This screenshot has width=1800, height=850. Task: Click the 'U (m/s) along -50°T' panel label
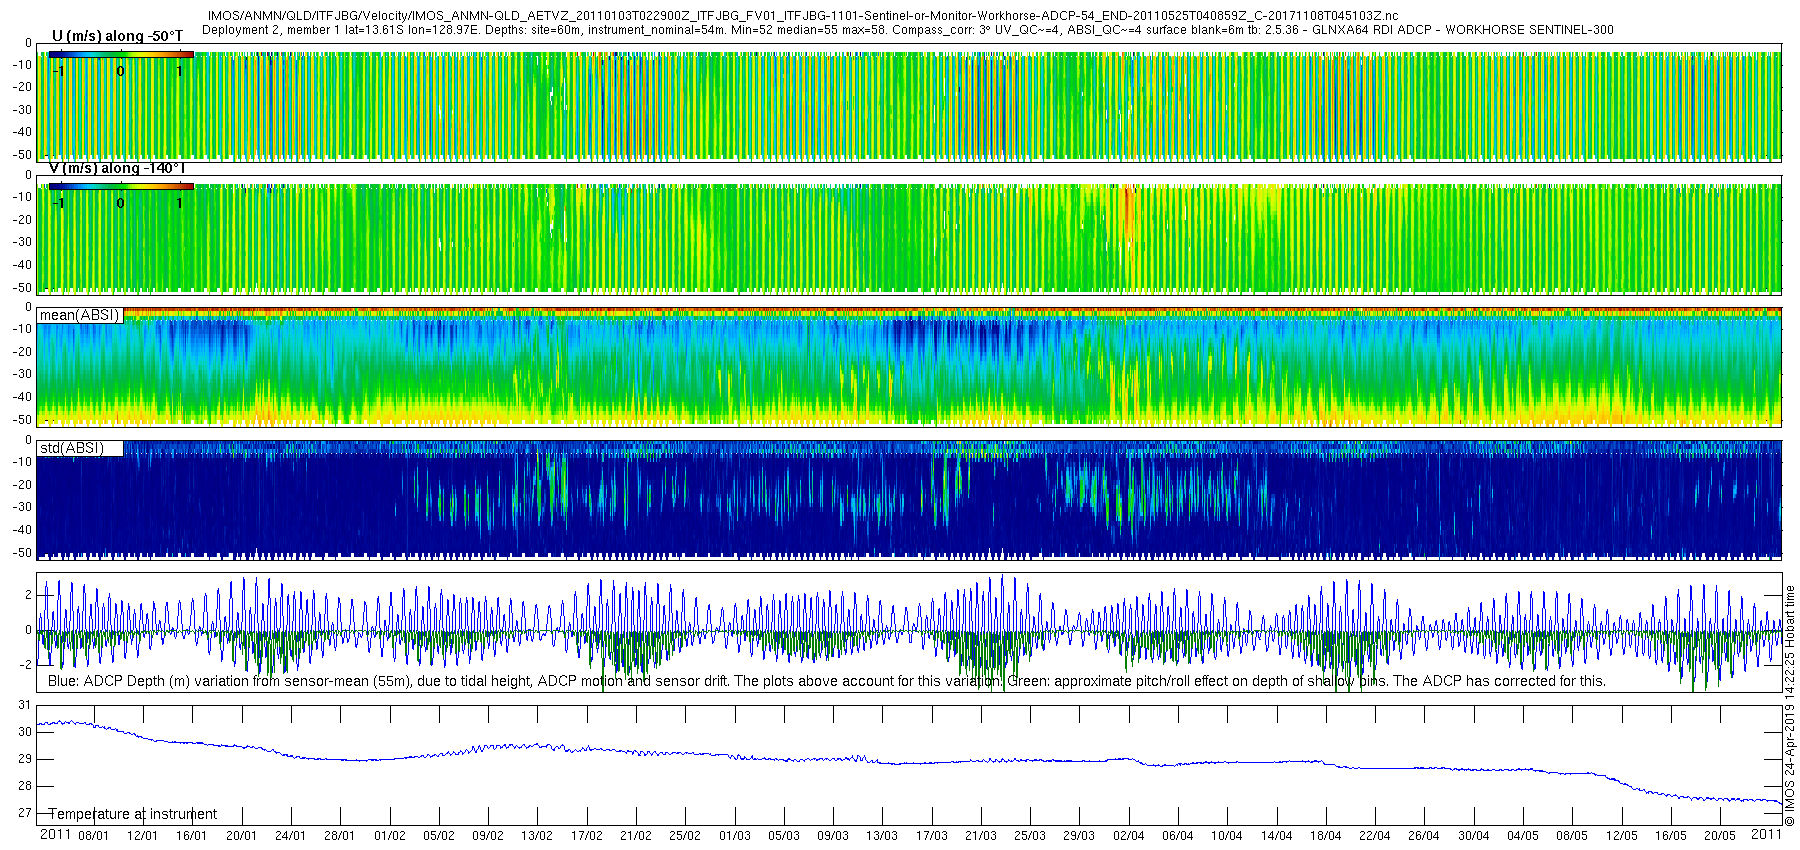coord(118,36)
